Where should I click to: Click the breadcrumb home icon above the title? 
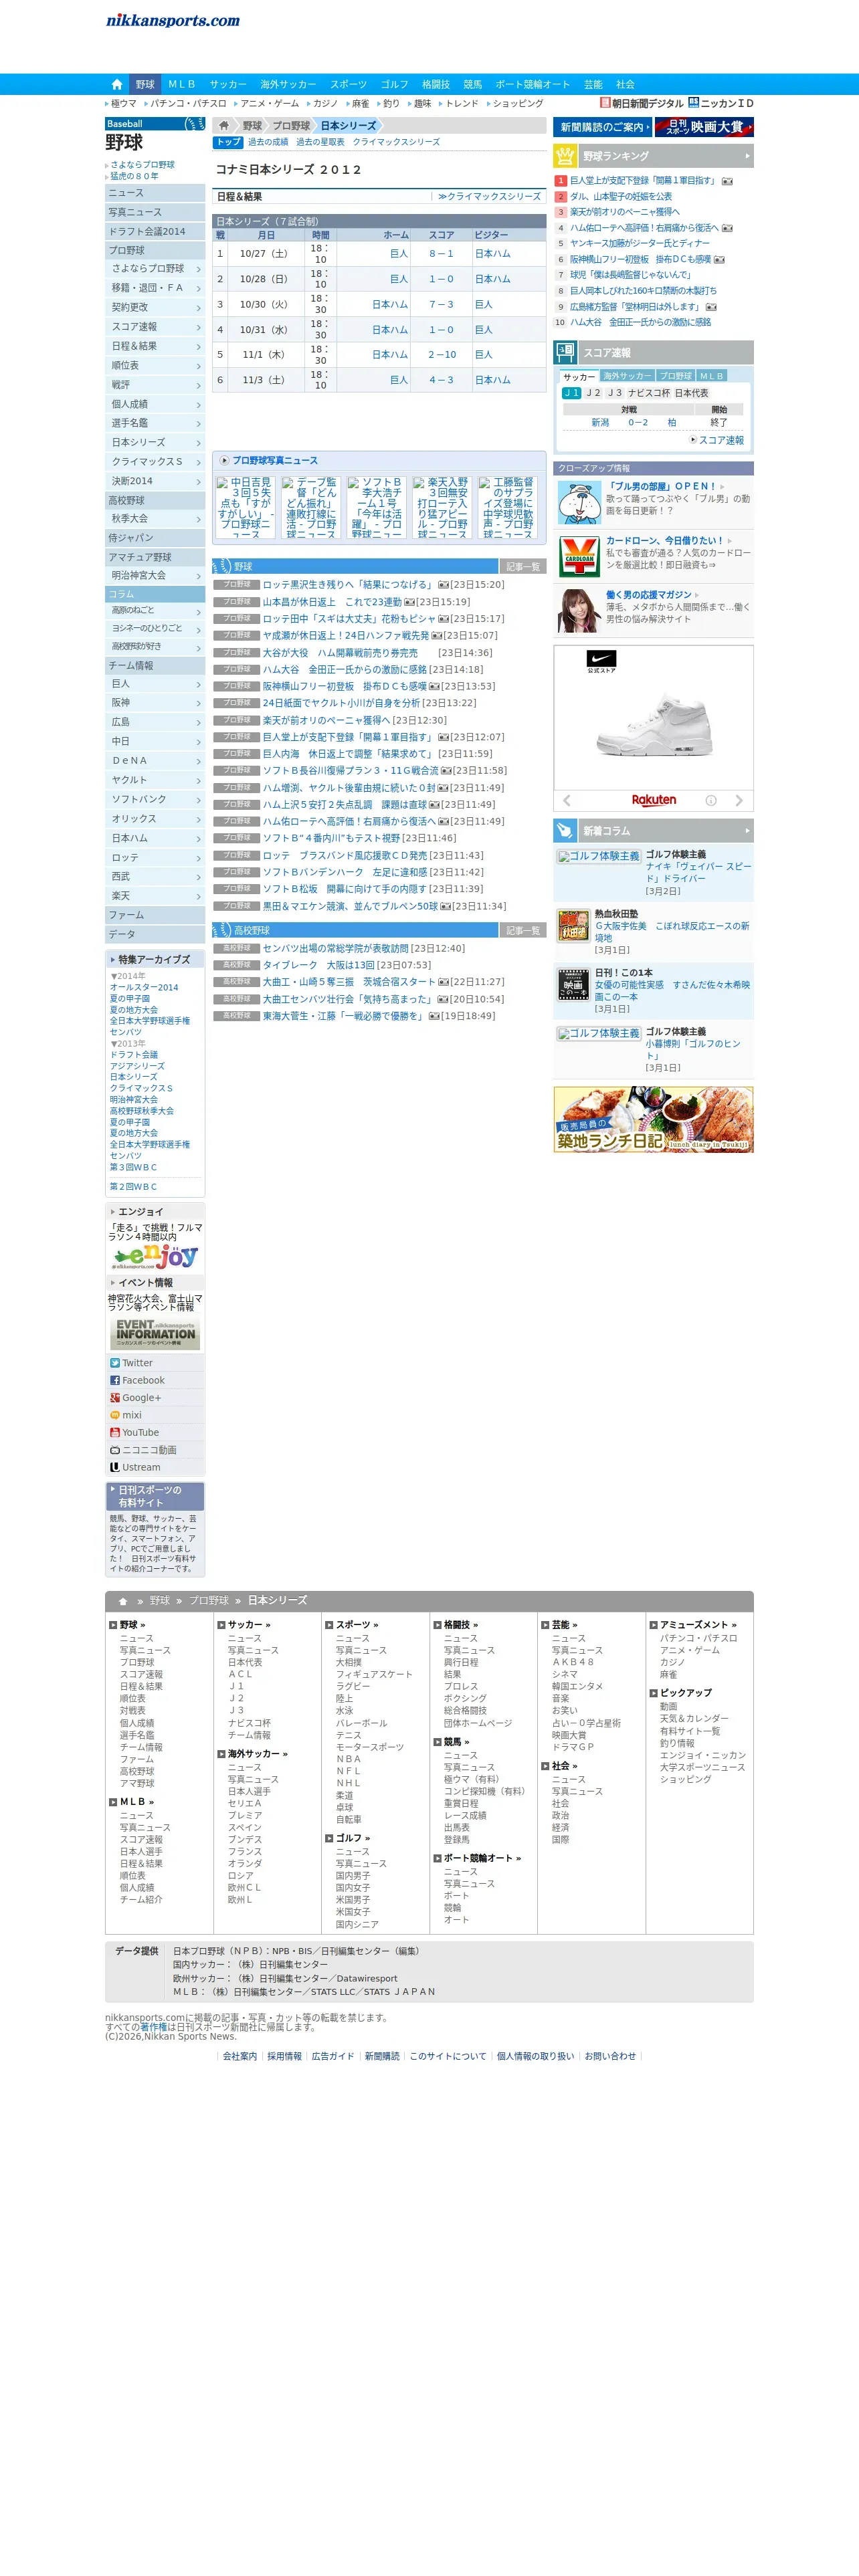(224, 126)
